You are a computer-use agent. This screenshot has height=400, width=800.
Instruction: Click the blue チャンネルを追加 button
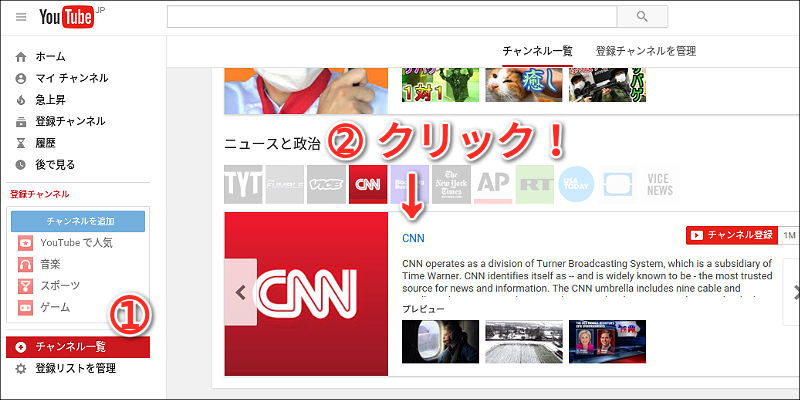click(78, 221)
